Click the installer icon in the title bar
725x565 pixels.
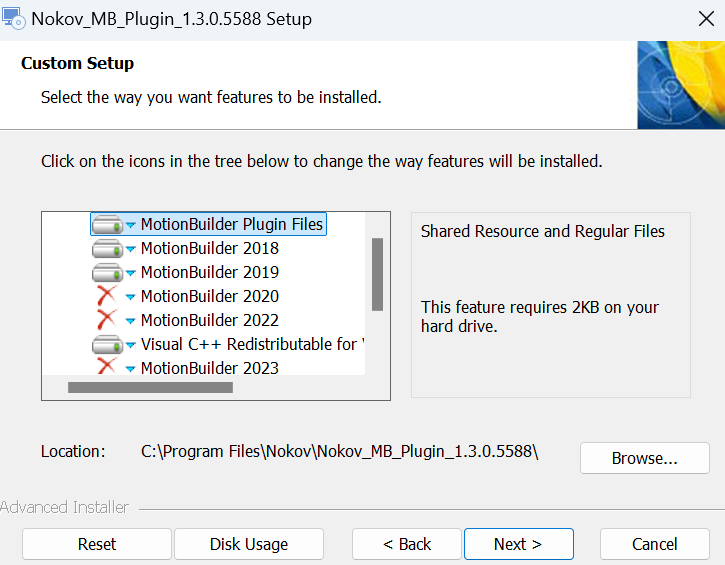13,19
